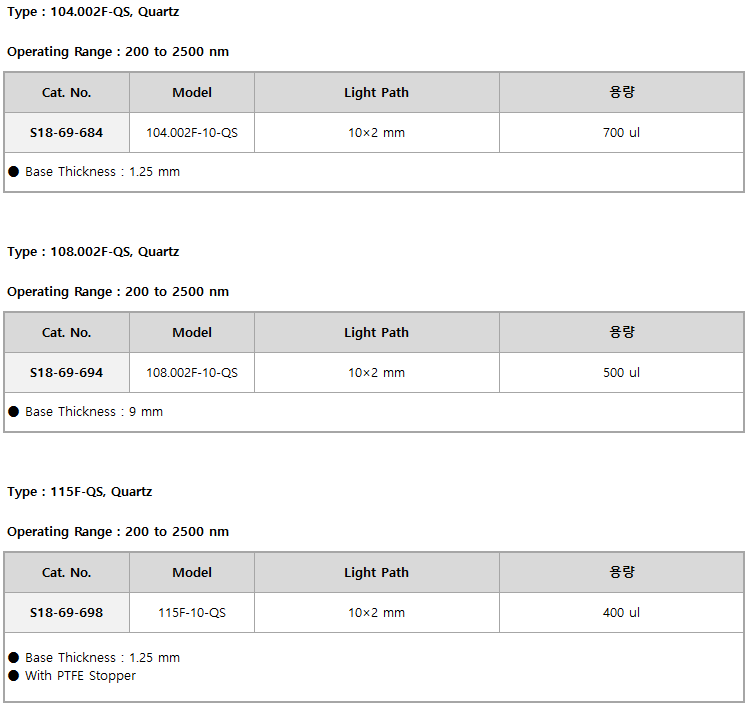Click catalog number S18-69-698
The image size is (749, 709).
[66, 612]
